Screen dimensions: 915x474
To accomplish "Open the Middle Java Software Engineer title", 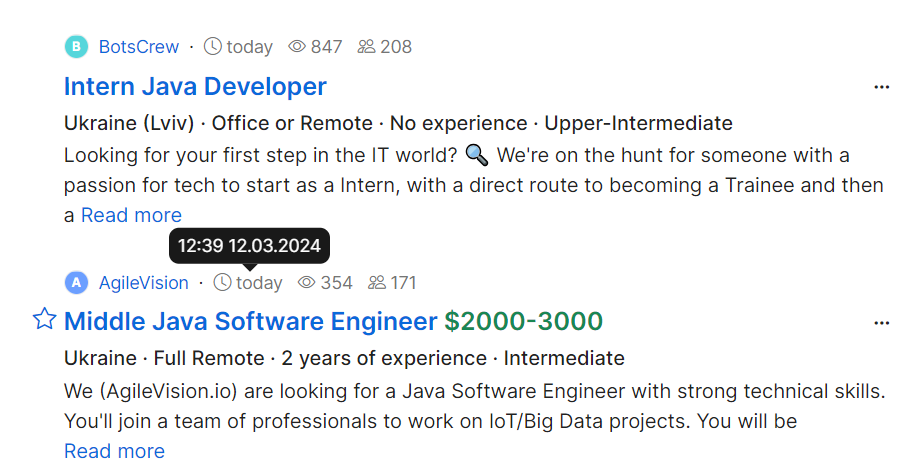I will 250,321.
